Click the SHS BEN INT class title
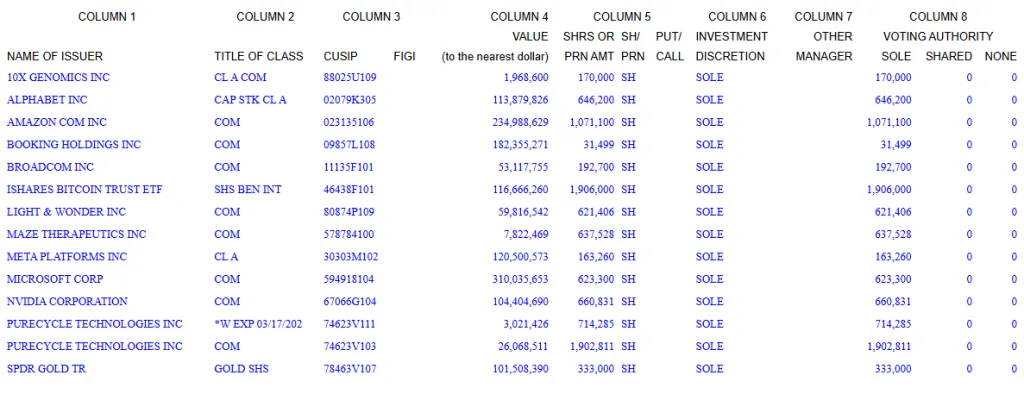 248,189
